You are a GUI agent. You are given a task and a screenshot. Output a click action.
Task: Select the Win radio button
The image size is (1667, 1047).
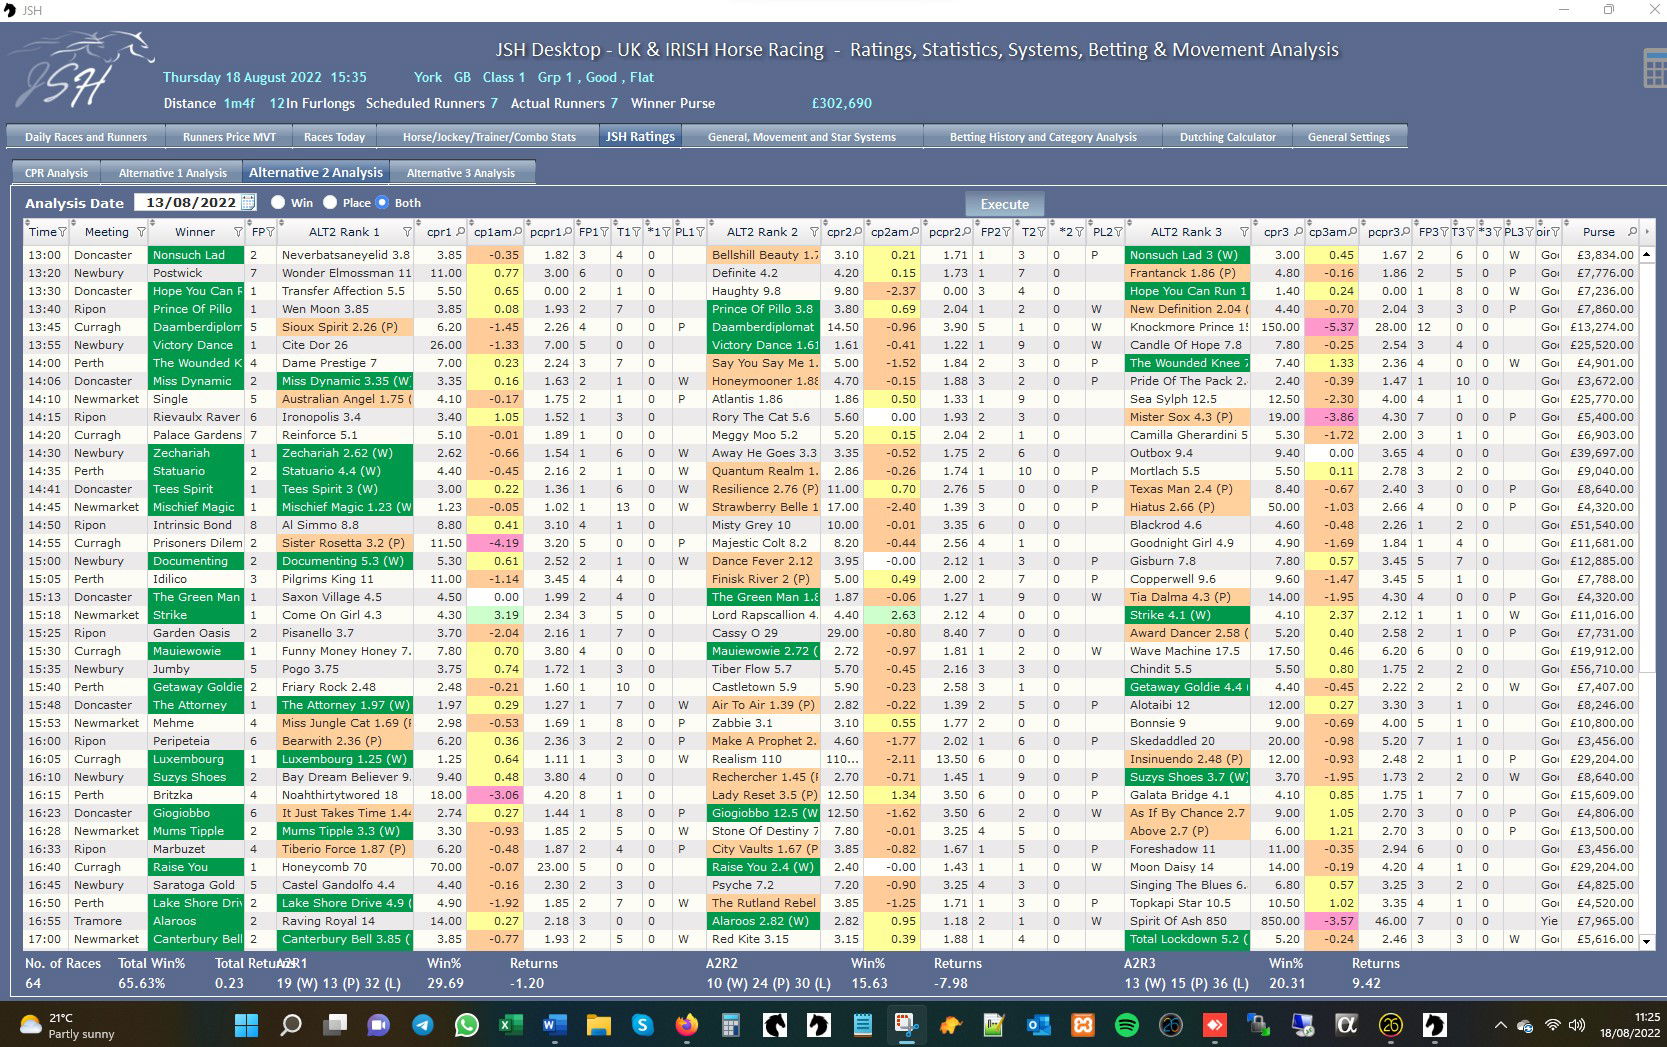tap(278, 202)
